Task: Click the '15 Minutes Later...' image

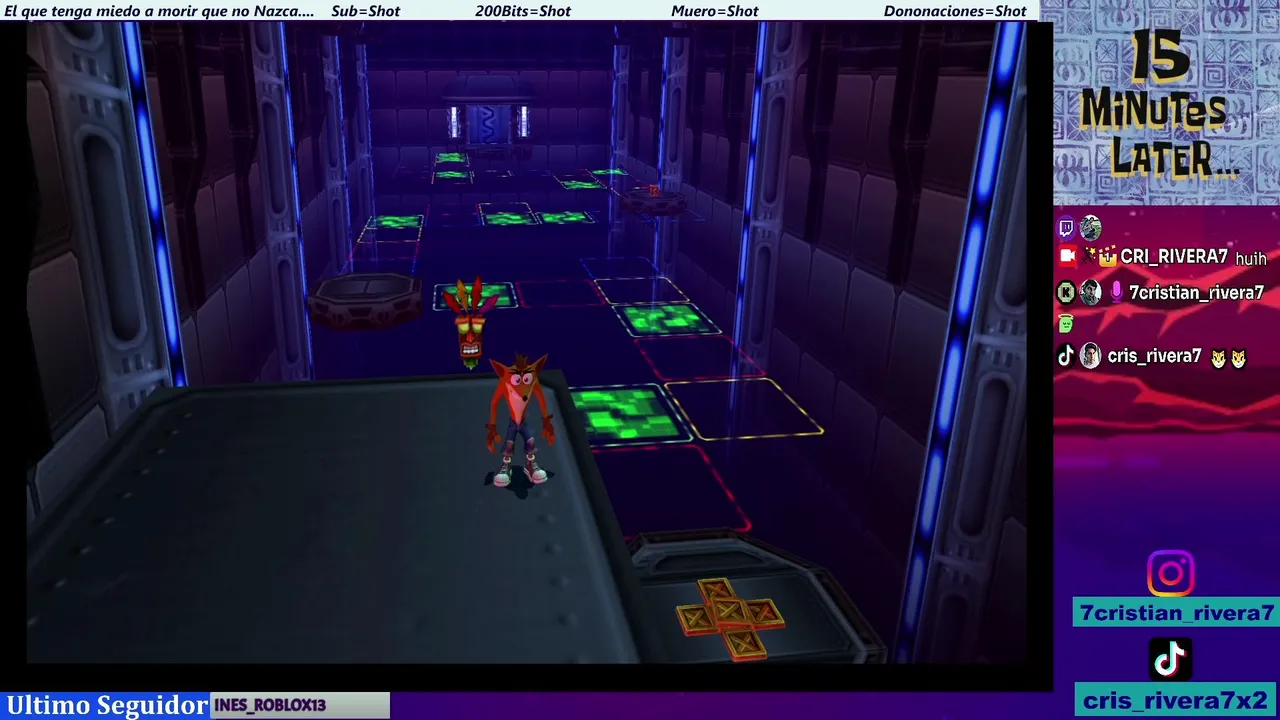Action: 1166,102
